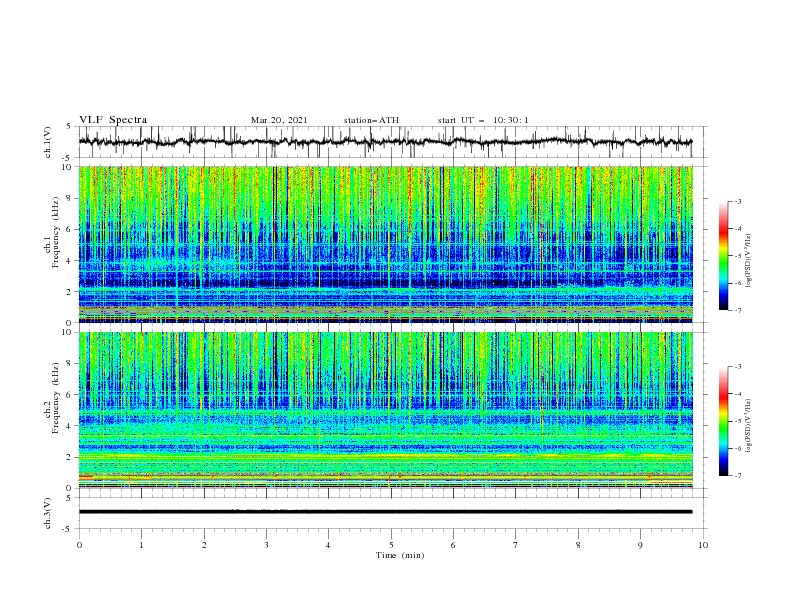Click inside the ch.2 spectrogram panel
The width and height of the screenshot is (792, 612).
[x=385, y=410]
